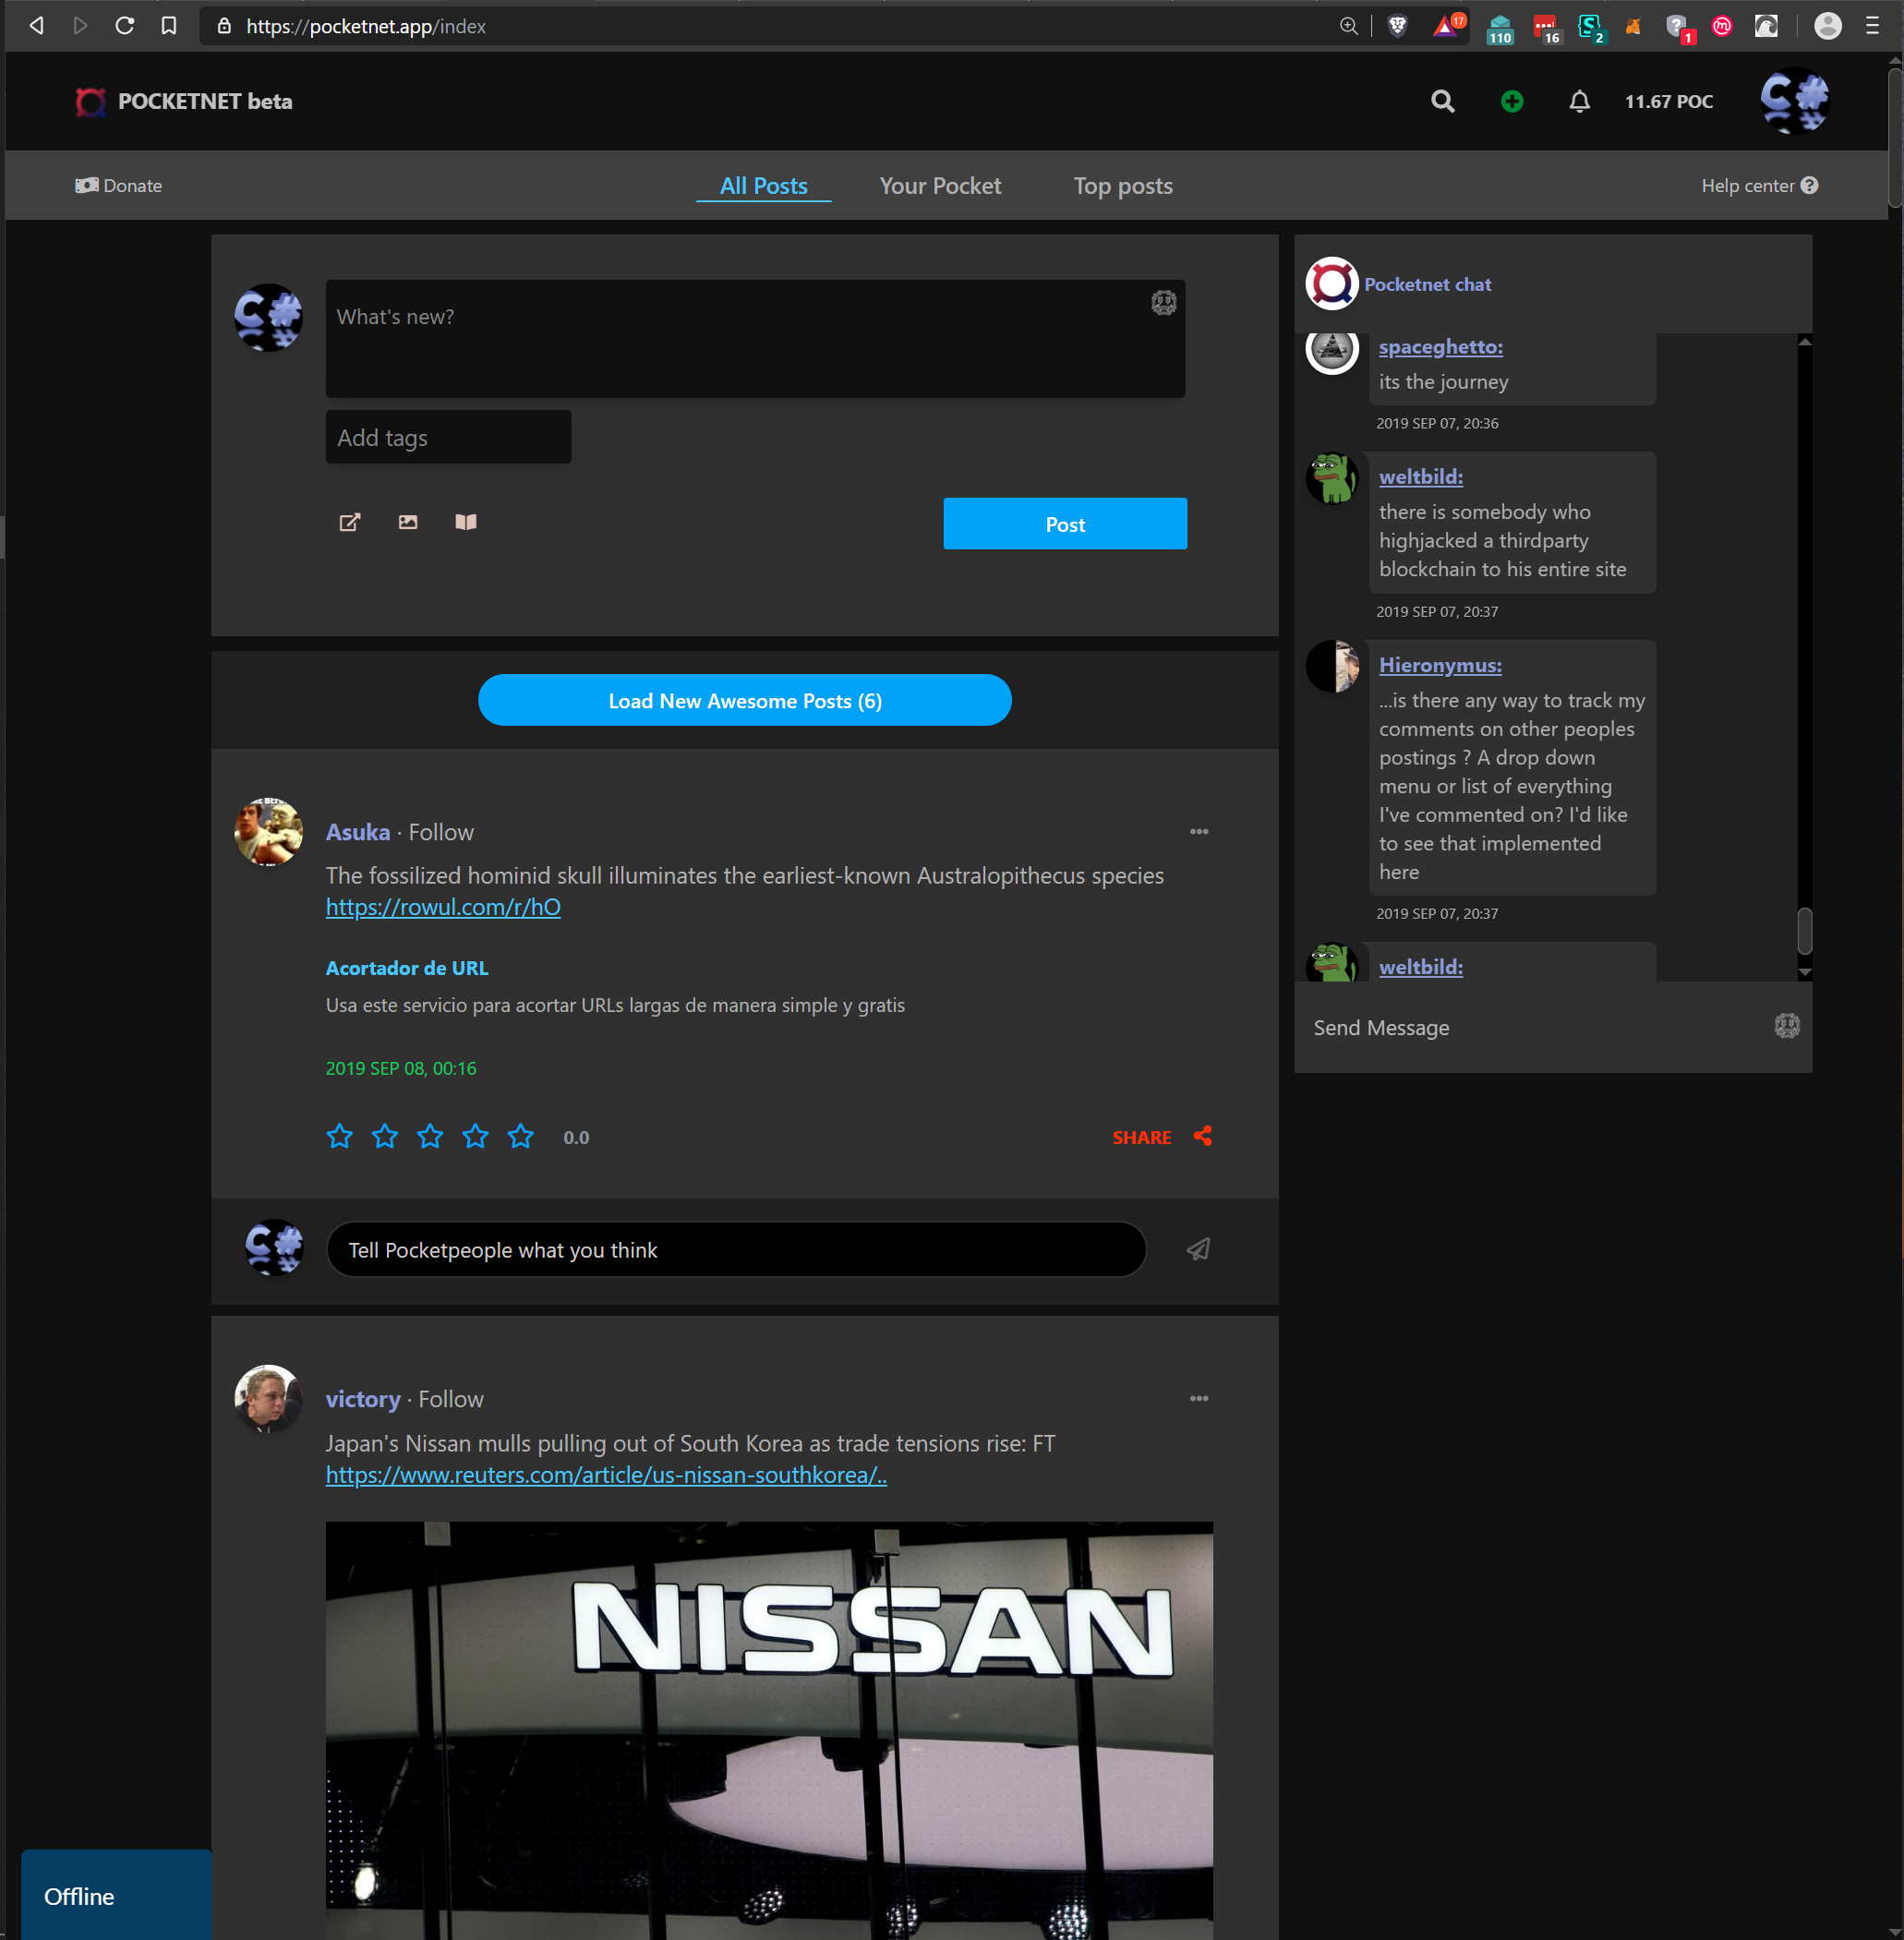This screenshot has height=1940, width=1904.
Task: Open rowul.com/r/hO link
Action: coord(443,907)
